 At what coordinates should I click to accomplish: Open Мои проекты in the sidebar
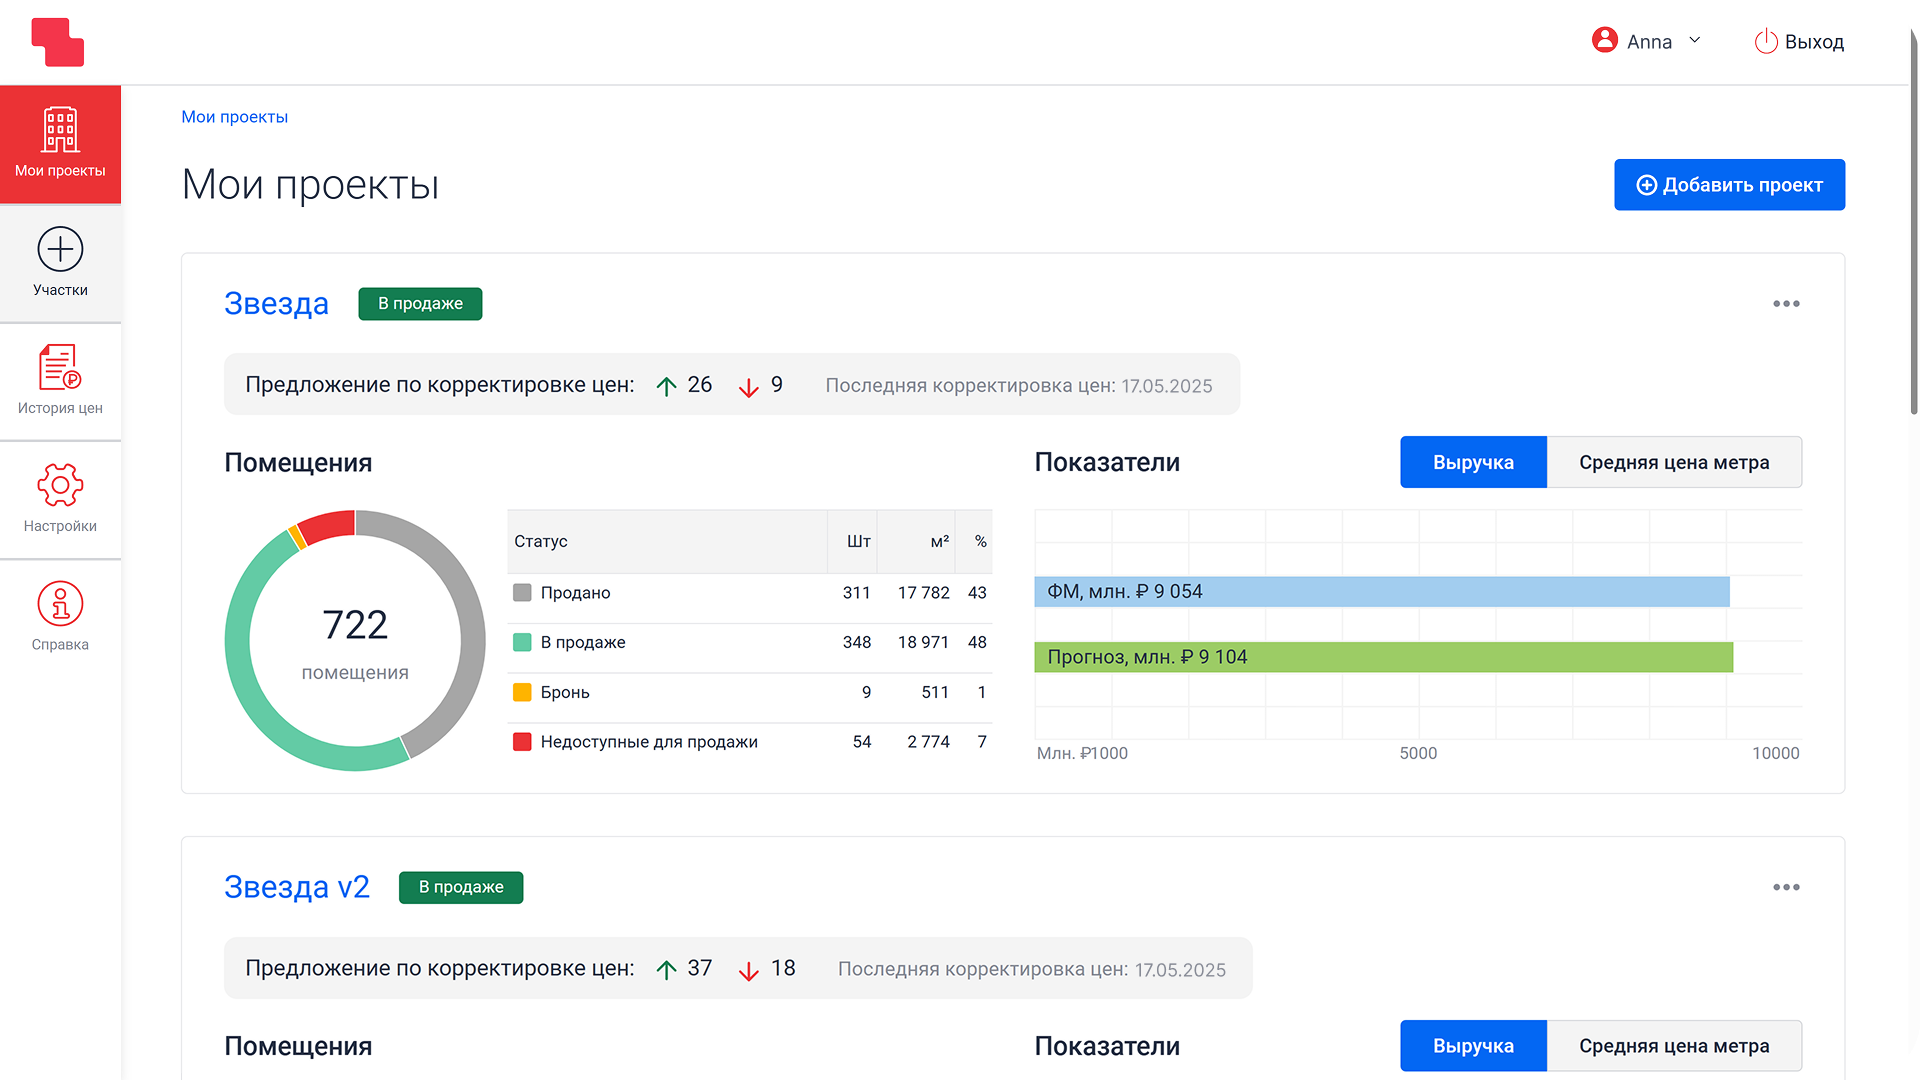[60, 144]
